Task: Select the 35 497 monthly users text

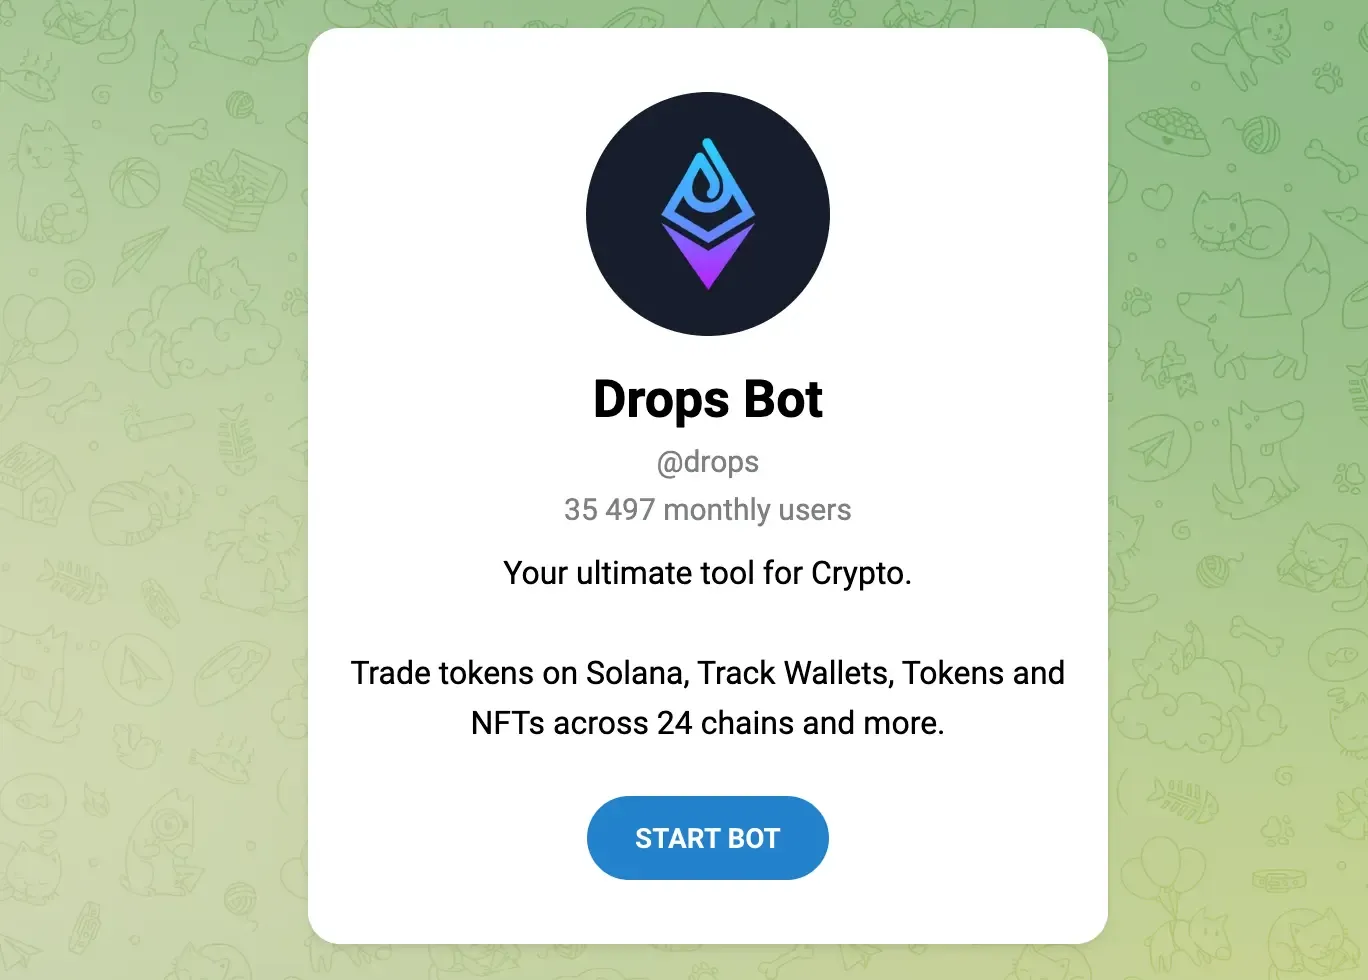Action: [x=708, y=510]
